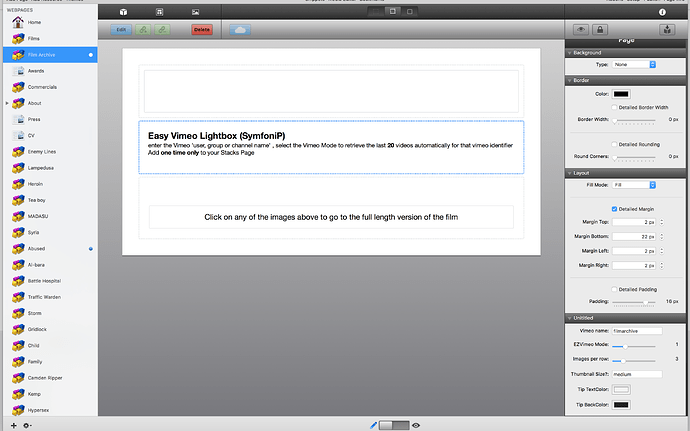Viewport: 690px width, 431px height.
Task: Collapse the Layout section
Action: point(569,173)
